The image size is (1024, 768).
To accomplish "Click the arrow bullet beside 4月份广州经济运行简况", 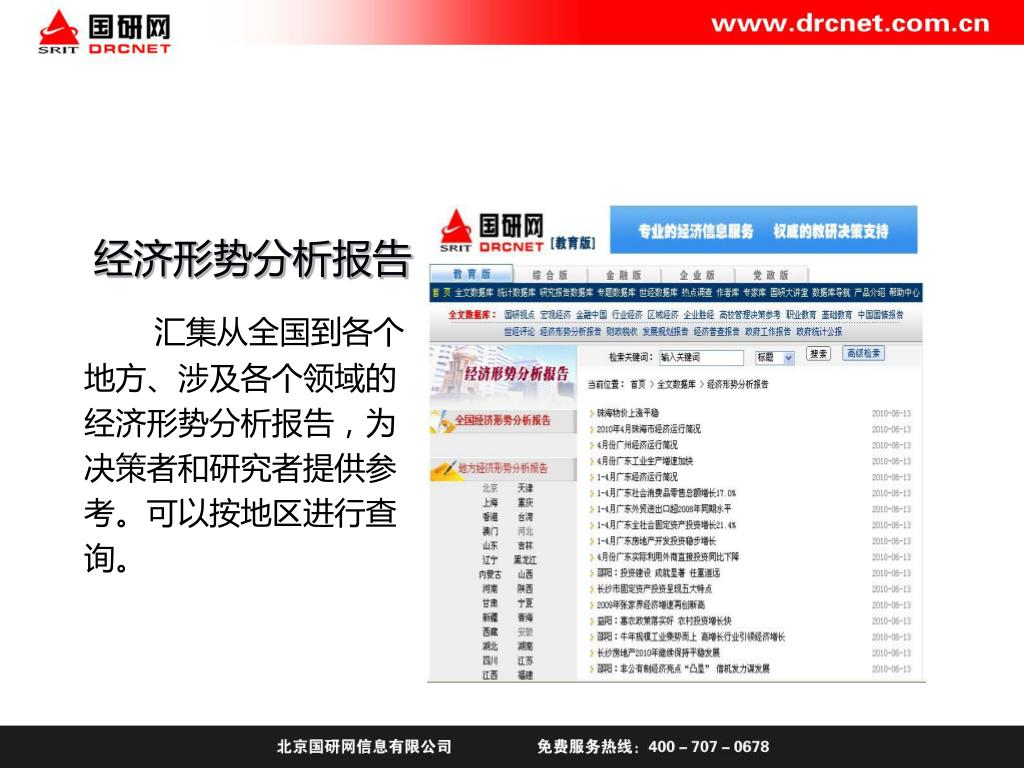I will tap(592, 445).
